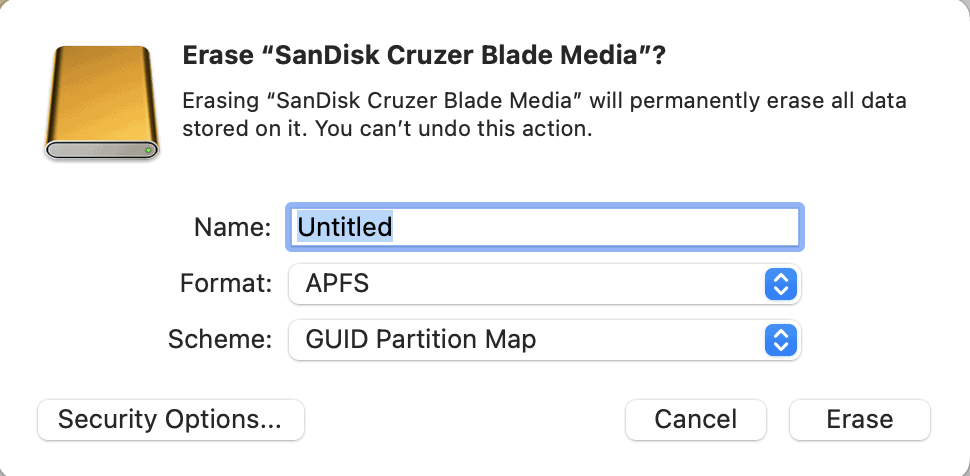This screenshot has height=476, width=970.
Task: Open Security Options
Action: click(170, 419)
